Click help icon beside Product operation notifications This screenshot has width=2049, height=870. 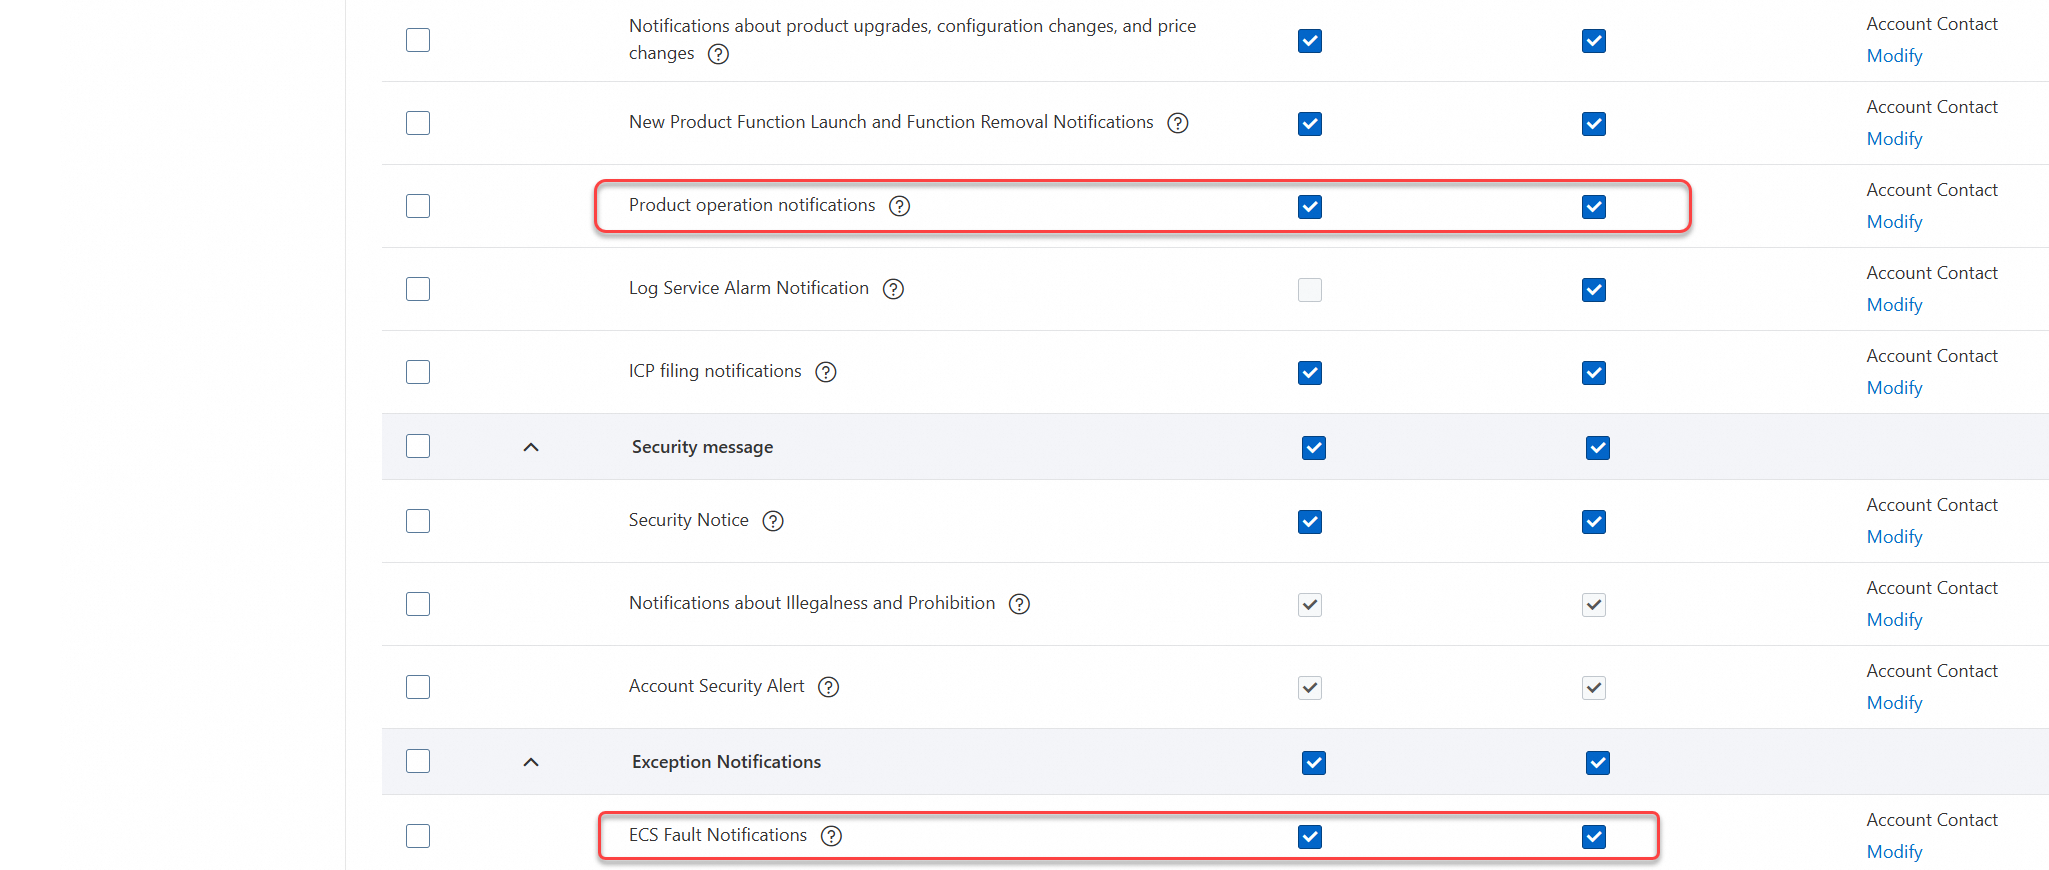coord(900,206)
